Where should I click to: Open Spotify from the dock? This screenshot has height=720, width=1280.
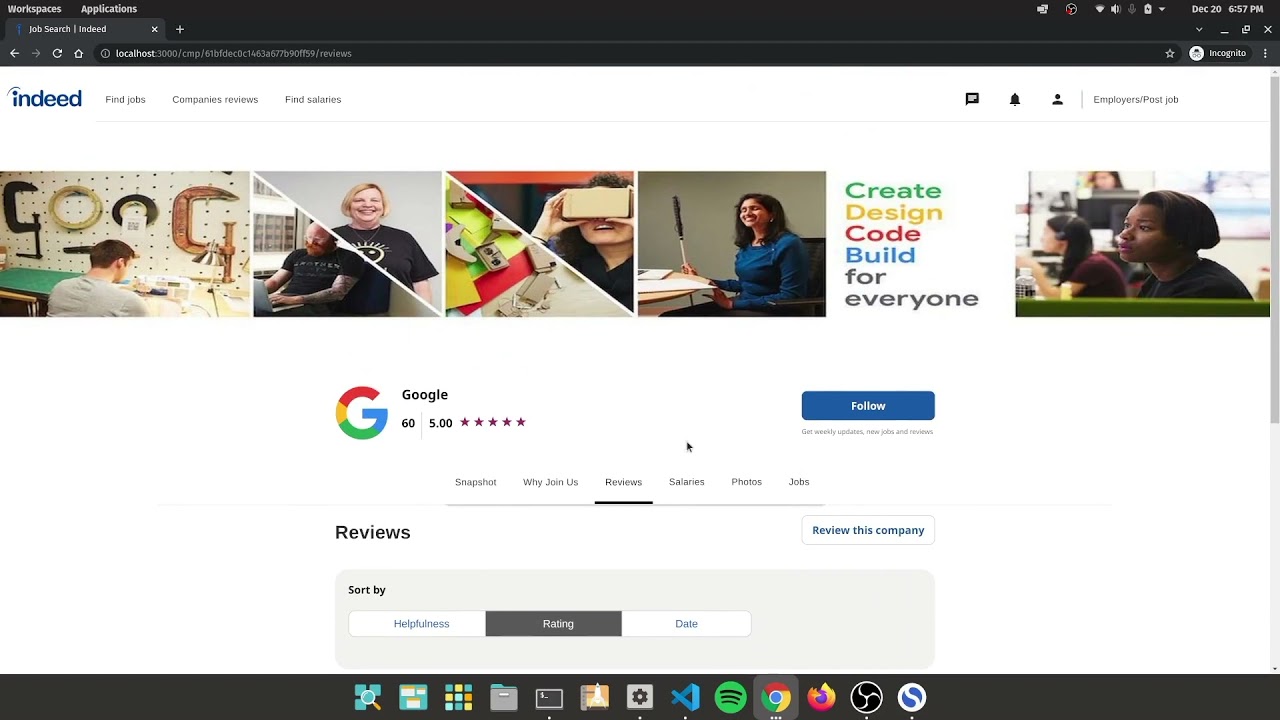pyautogui.click(x=731, y=697)
